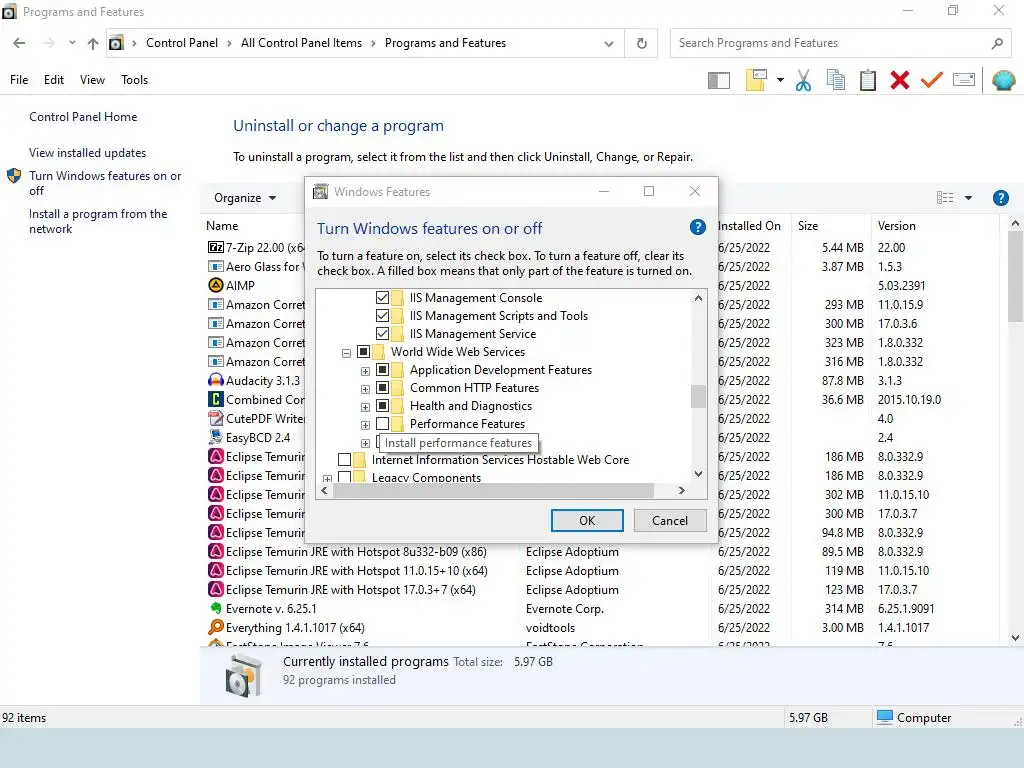Select the 7-Zip 22.00 program icon

click(216, 248)
